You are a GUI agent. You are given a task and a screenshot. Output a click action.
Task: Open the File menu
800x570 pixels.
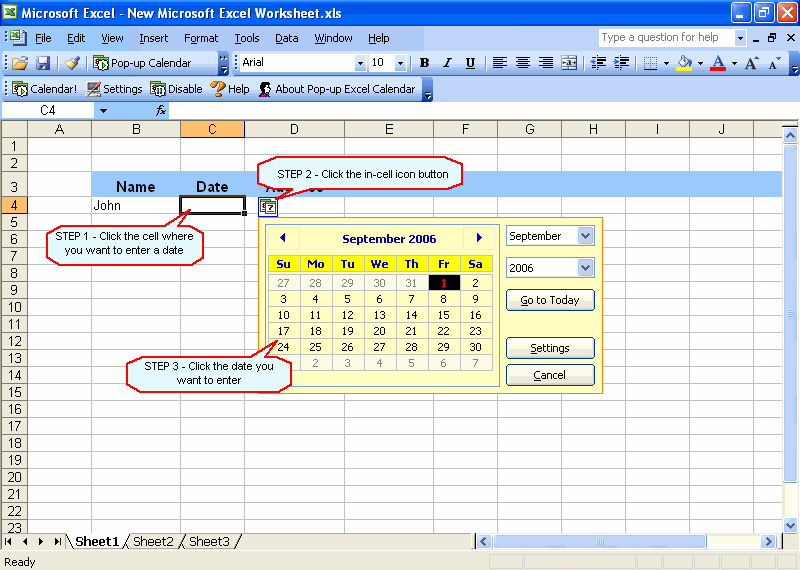tap(43, 38)
